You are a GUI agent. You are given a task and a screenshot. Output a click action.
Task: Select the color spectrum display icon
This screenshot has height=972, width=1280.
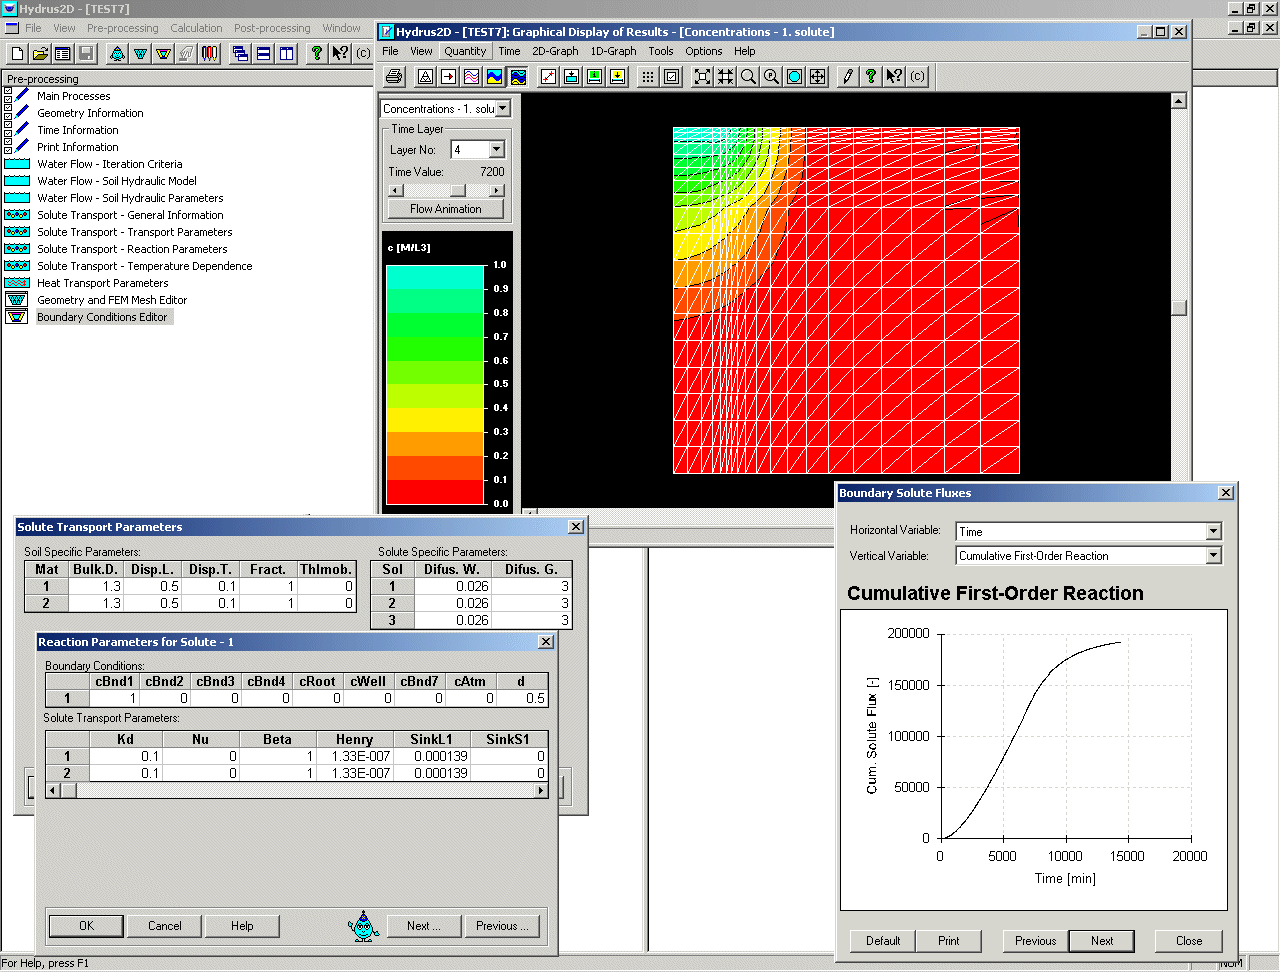click(x=494, y=76)
